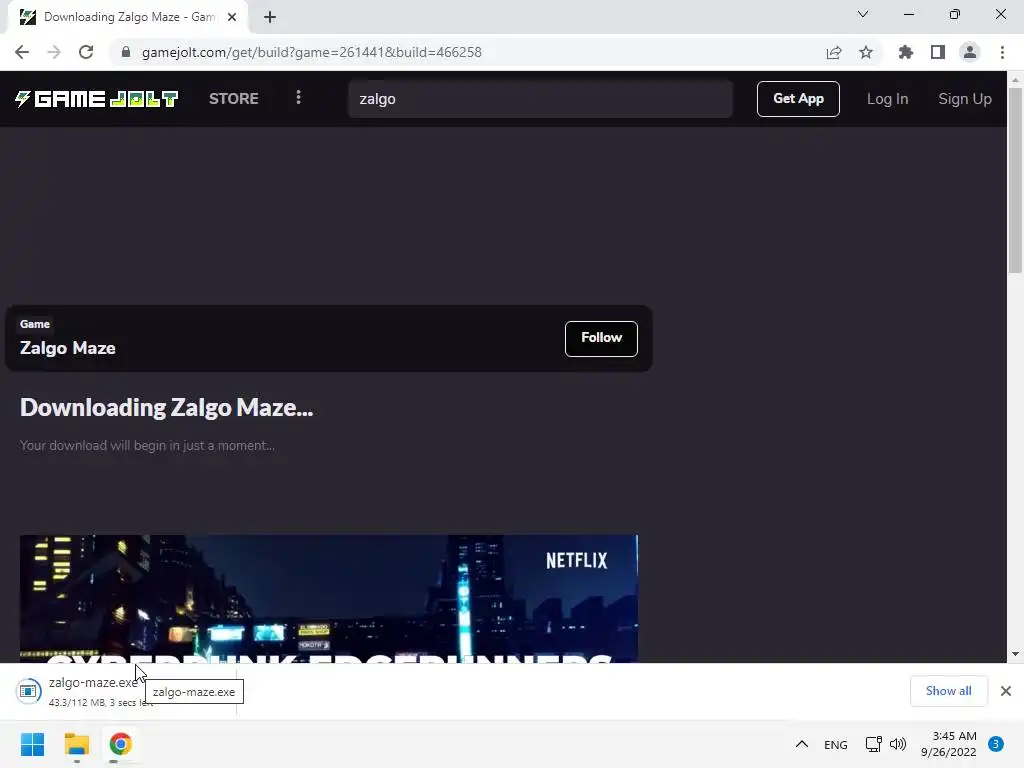The width and height of the screenshot is (1024, 768).
Task: Click the scrollbar down arrow
Action: tap(1015, 654)
